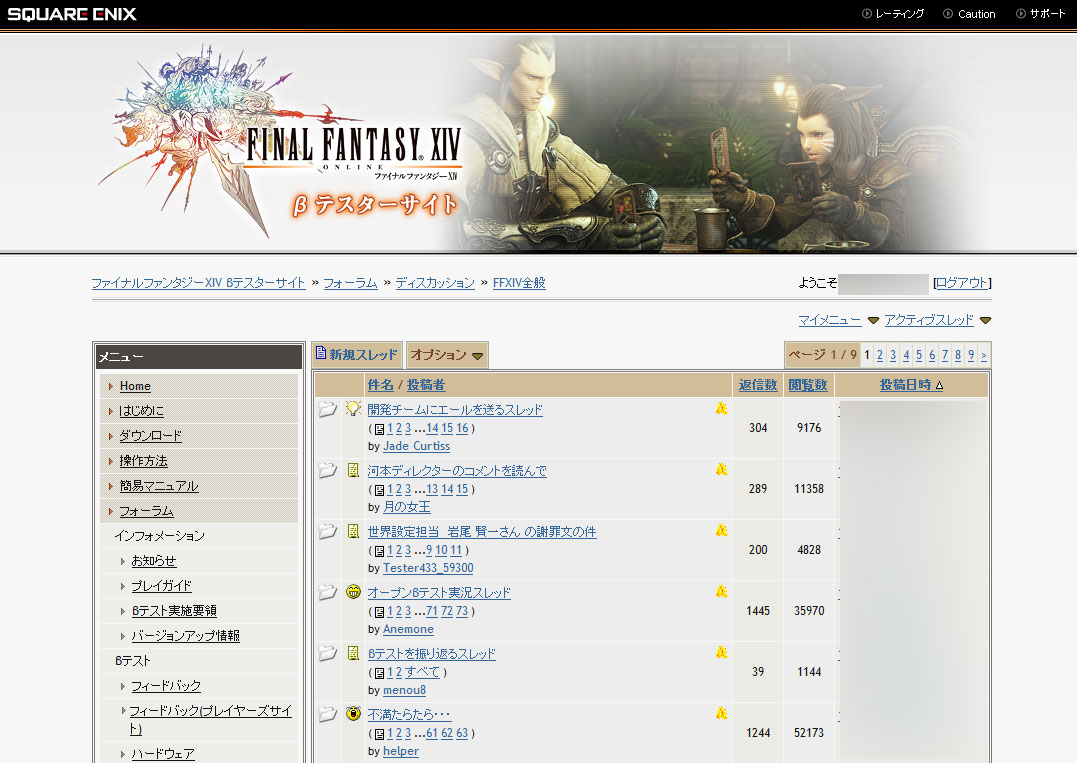Click すべて link in βテストを振り返るスレッド
The image size is (1077, 763).
point(422,672)
